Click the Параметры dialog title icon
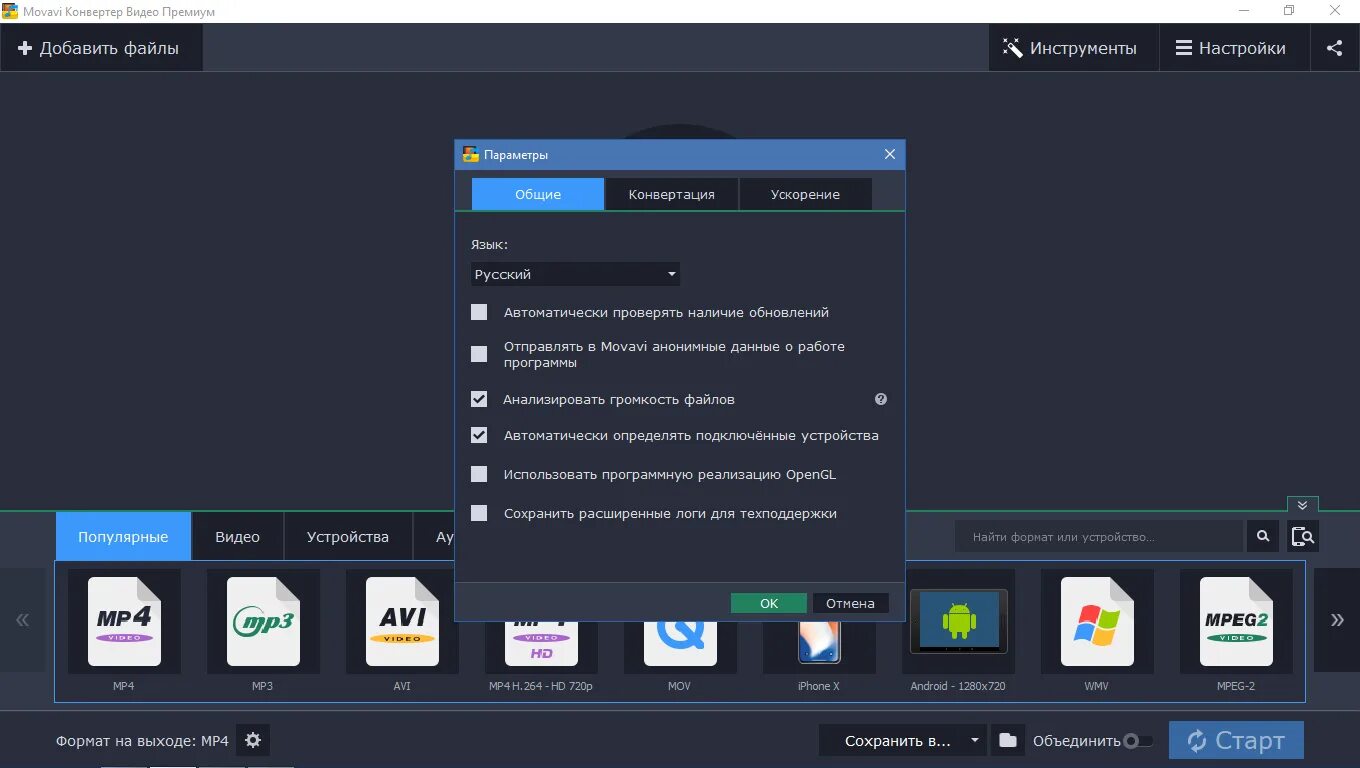The height and width of the screenshot is (768, 1360). coord(471,154)
